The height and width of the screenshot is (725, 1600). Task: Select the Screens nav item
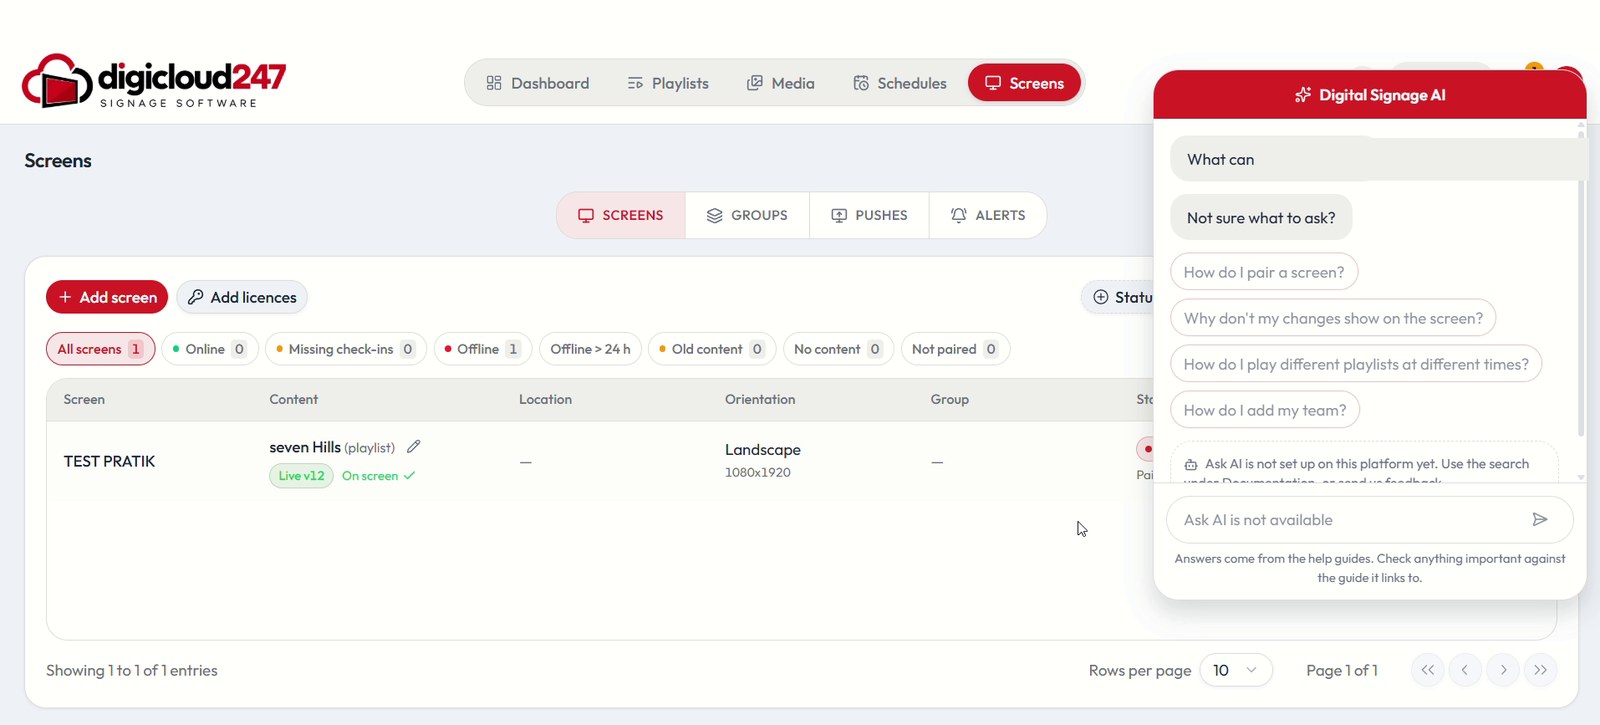click(x=1024, y=83)
